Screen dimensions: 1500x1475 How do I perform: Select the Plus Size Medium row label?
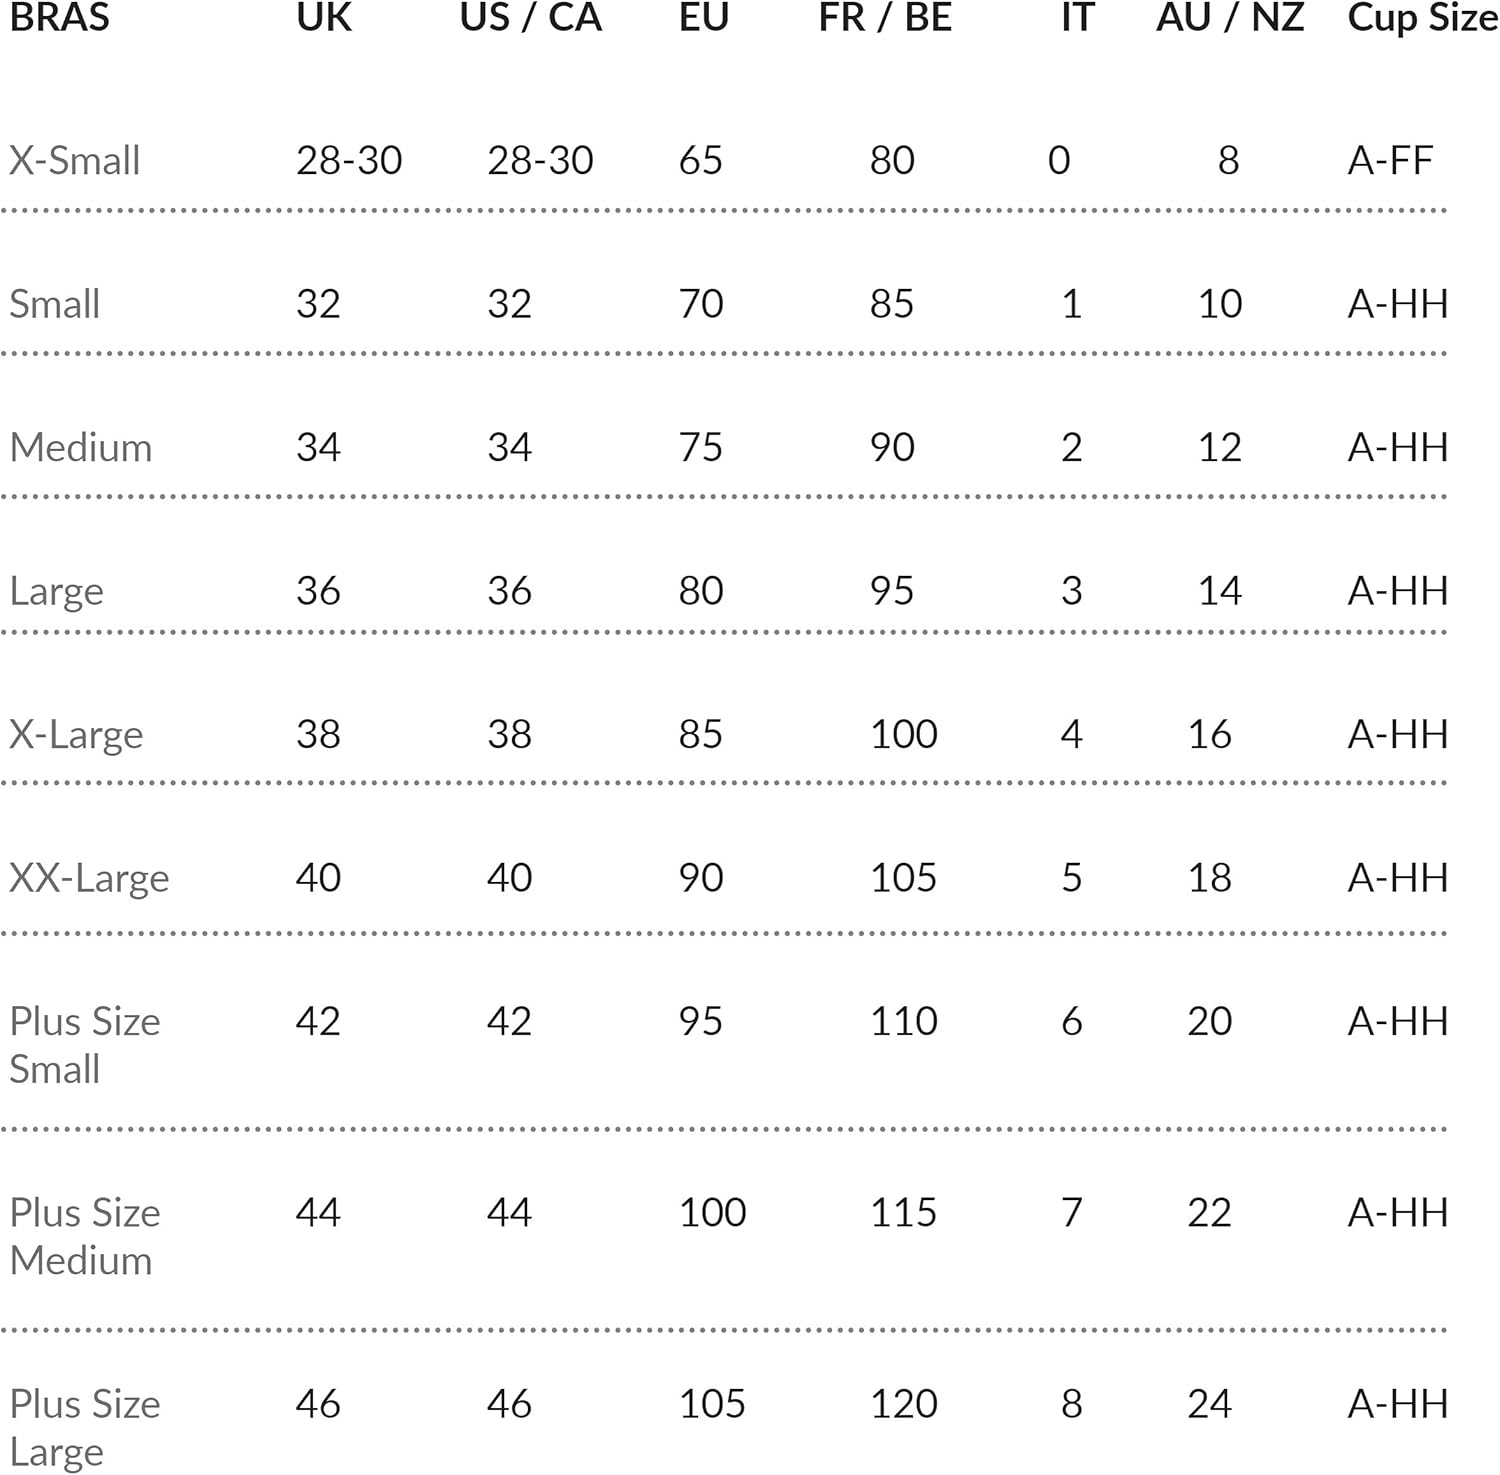tap(85, 1236)
